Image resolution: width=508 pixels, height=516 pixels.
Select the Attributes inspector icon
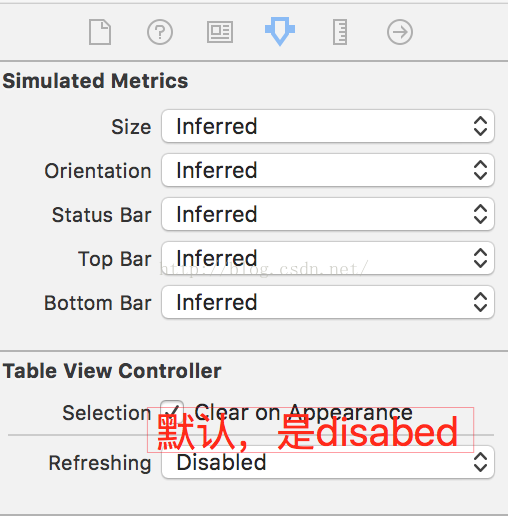click(280, 31)
